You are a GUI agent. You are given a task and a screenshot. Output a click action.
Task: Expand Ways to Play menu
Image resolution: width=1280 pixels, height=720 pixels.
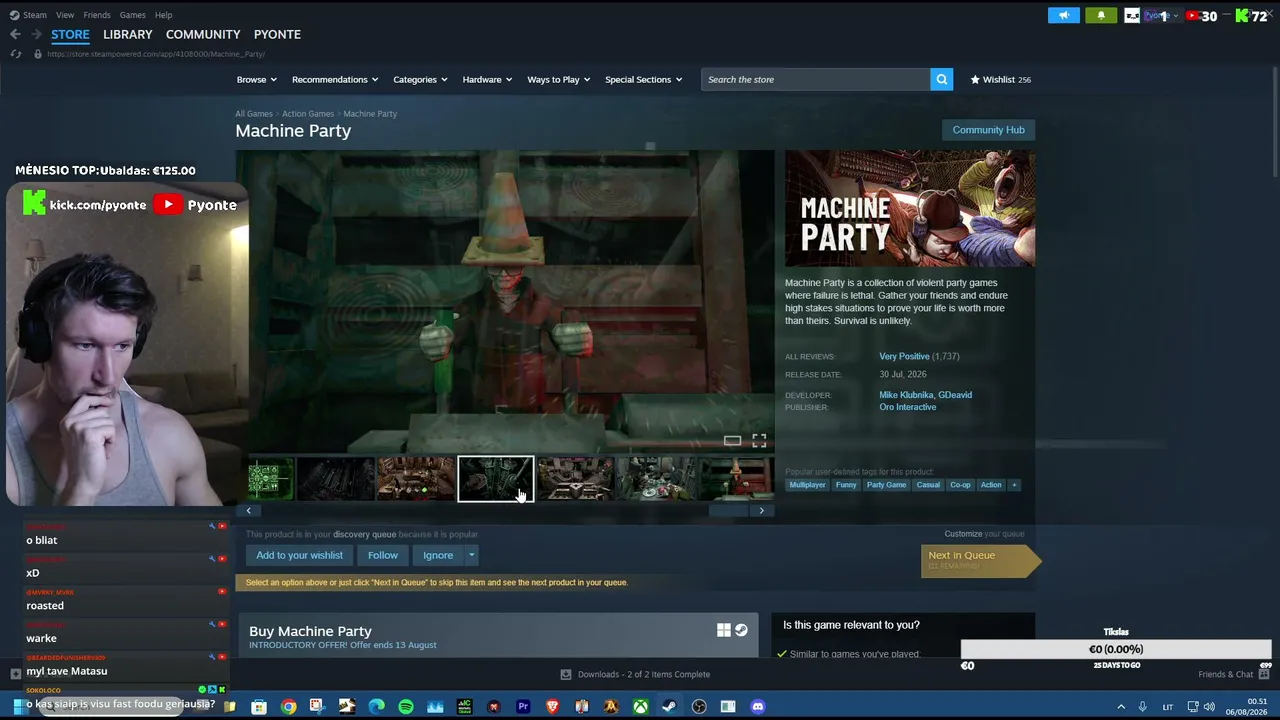tap(559, 79)
